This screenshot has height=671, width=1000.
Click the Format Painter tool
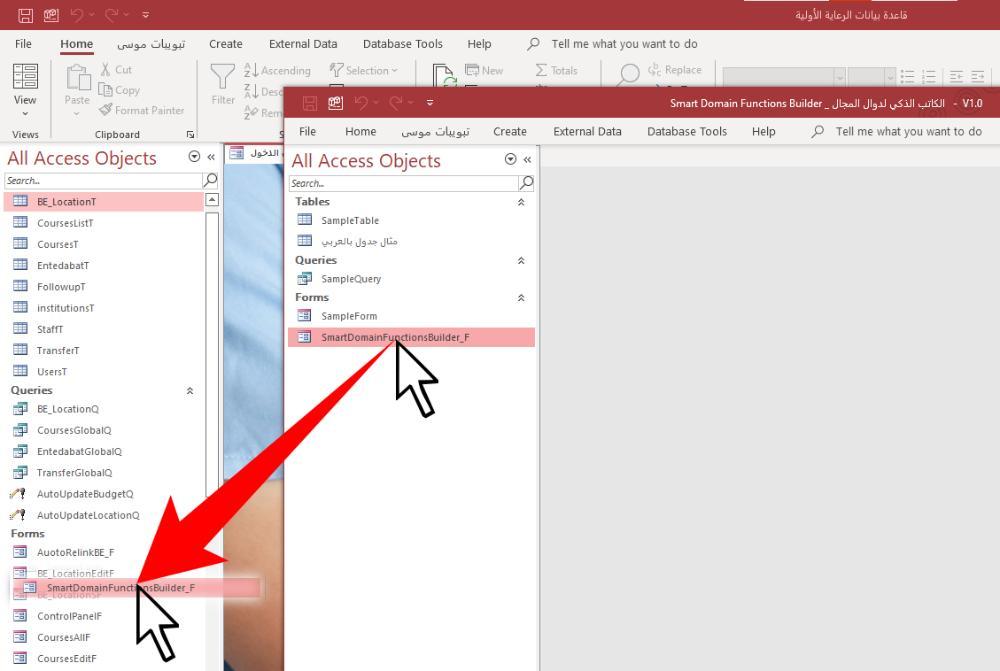coord(142,110)
